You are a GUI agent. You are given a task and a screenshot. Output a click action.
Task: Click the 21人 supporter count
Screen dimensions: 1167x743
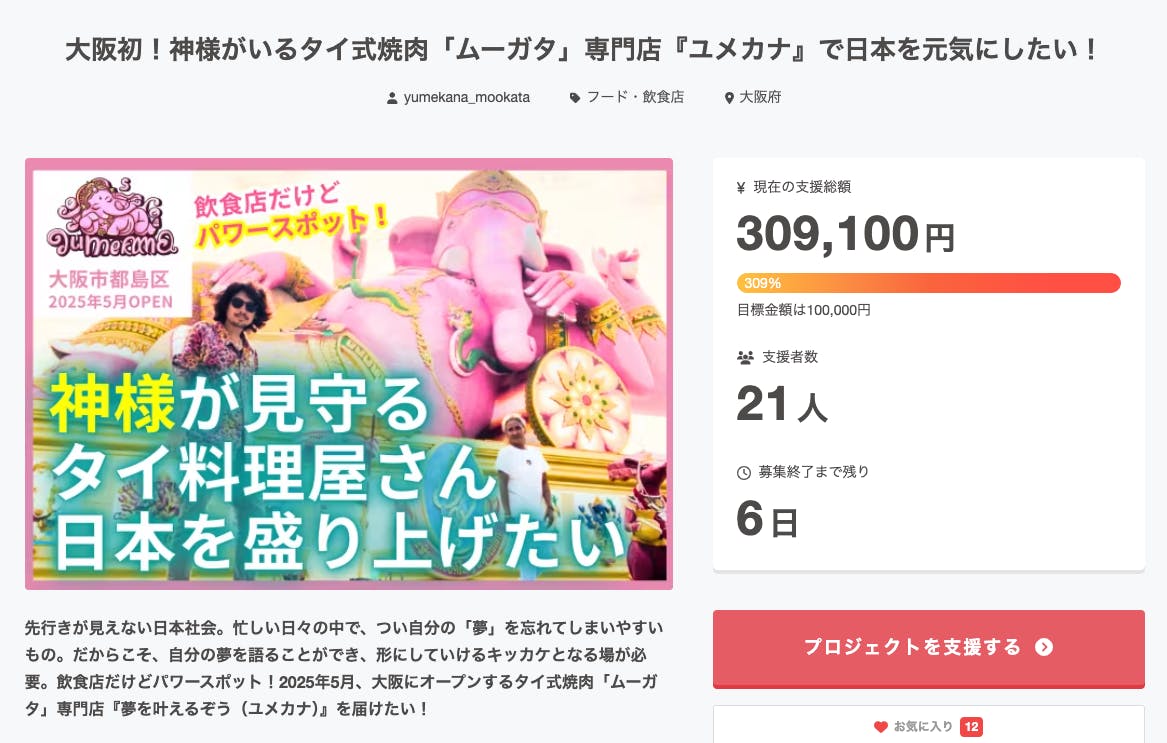tap(781, 404)
